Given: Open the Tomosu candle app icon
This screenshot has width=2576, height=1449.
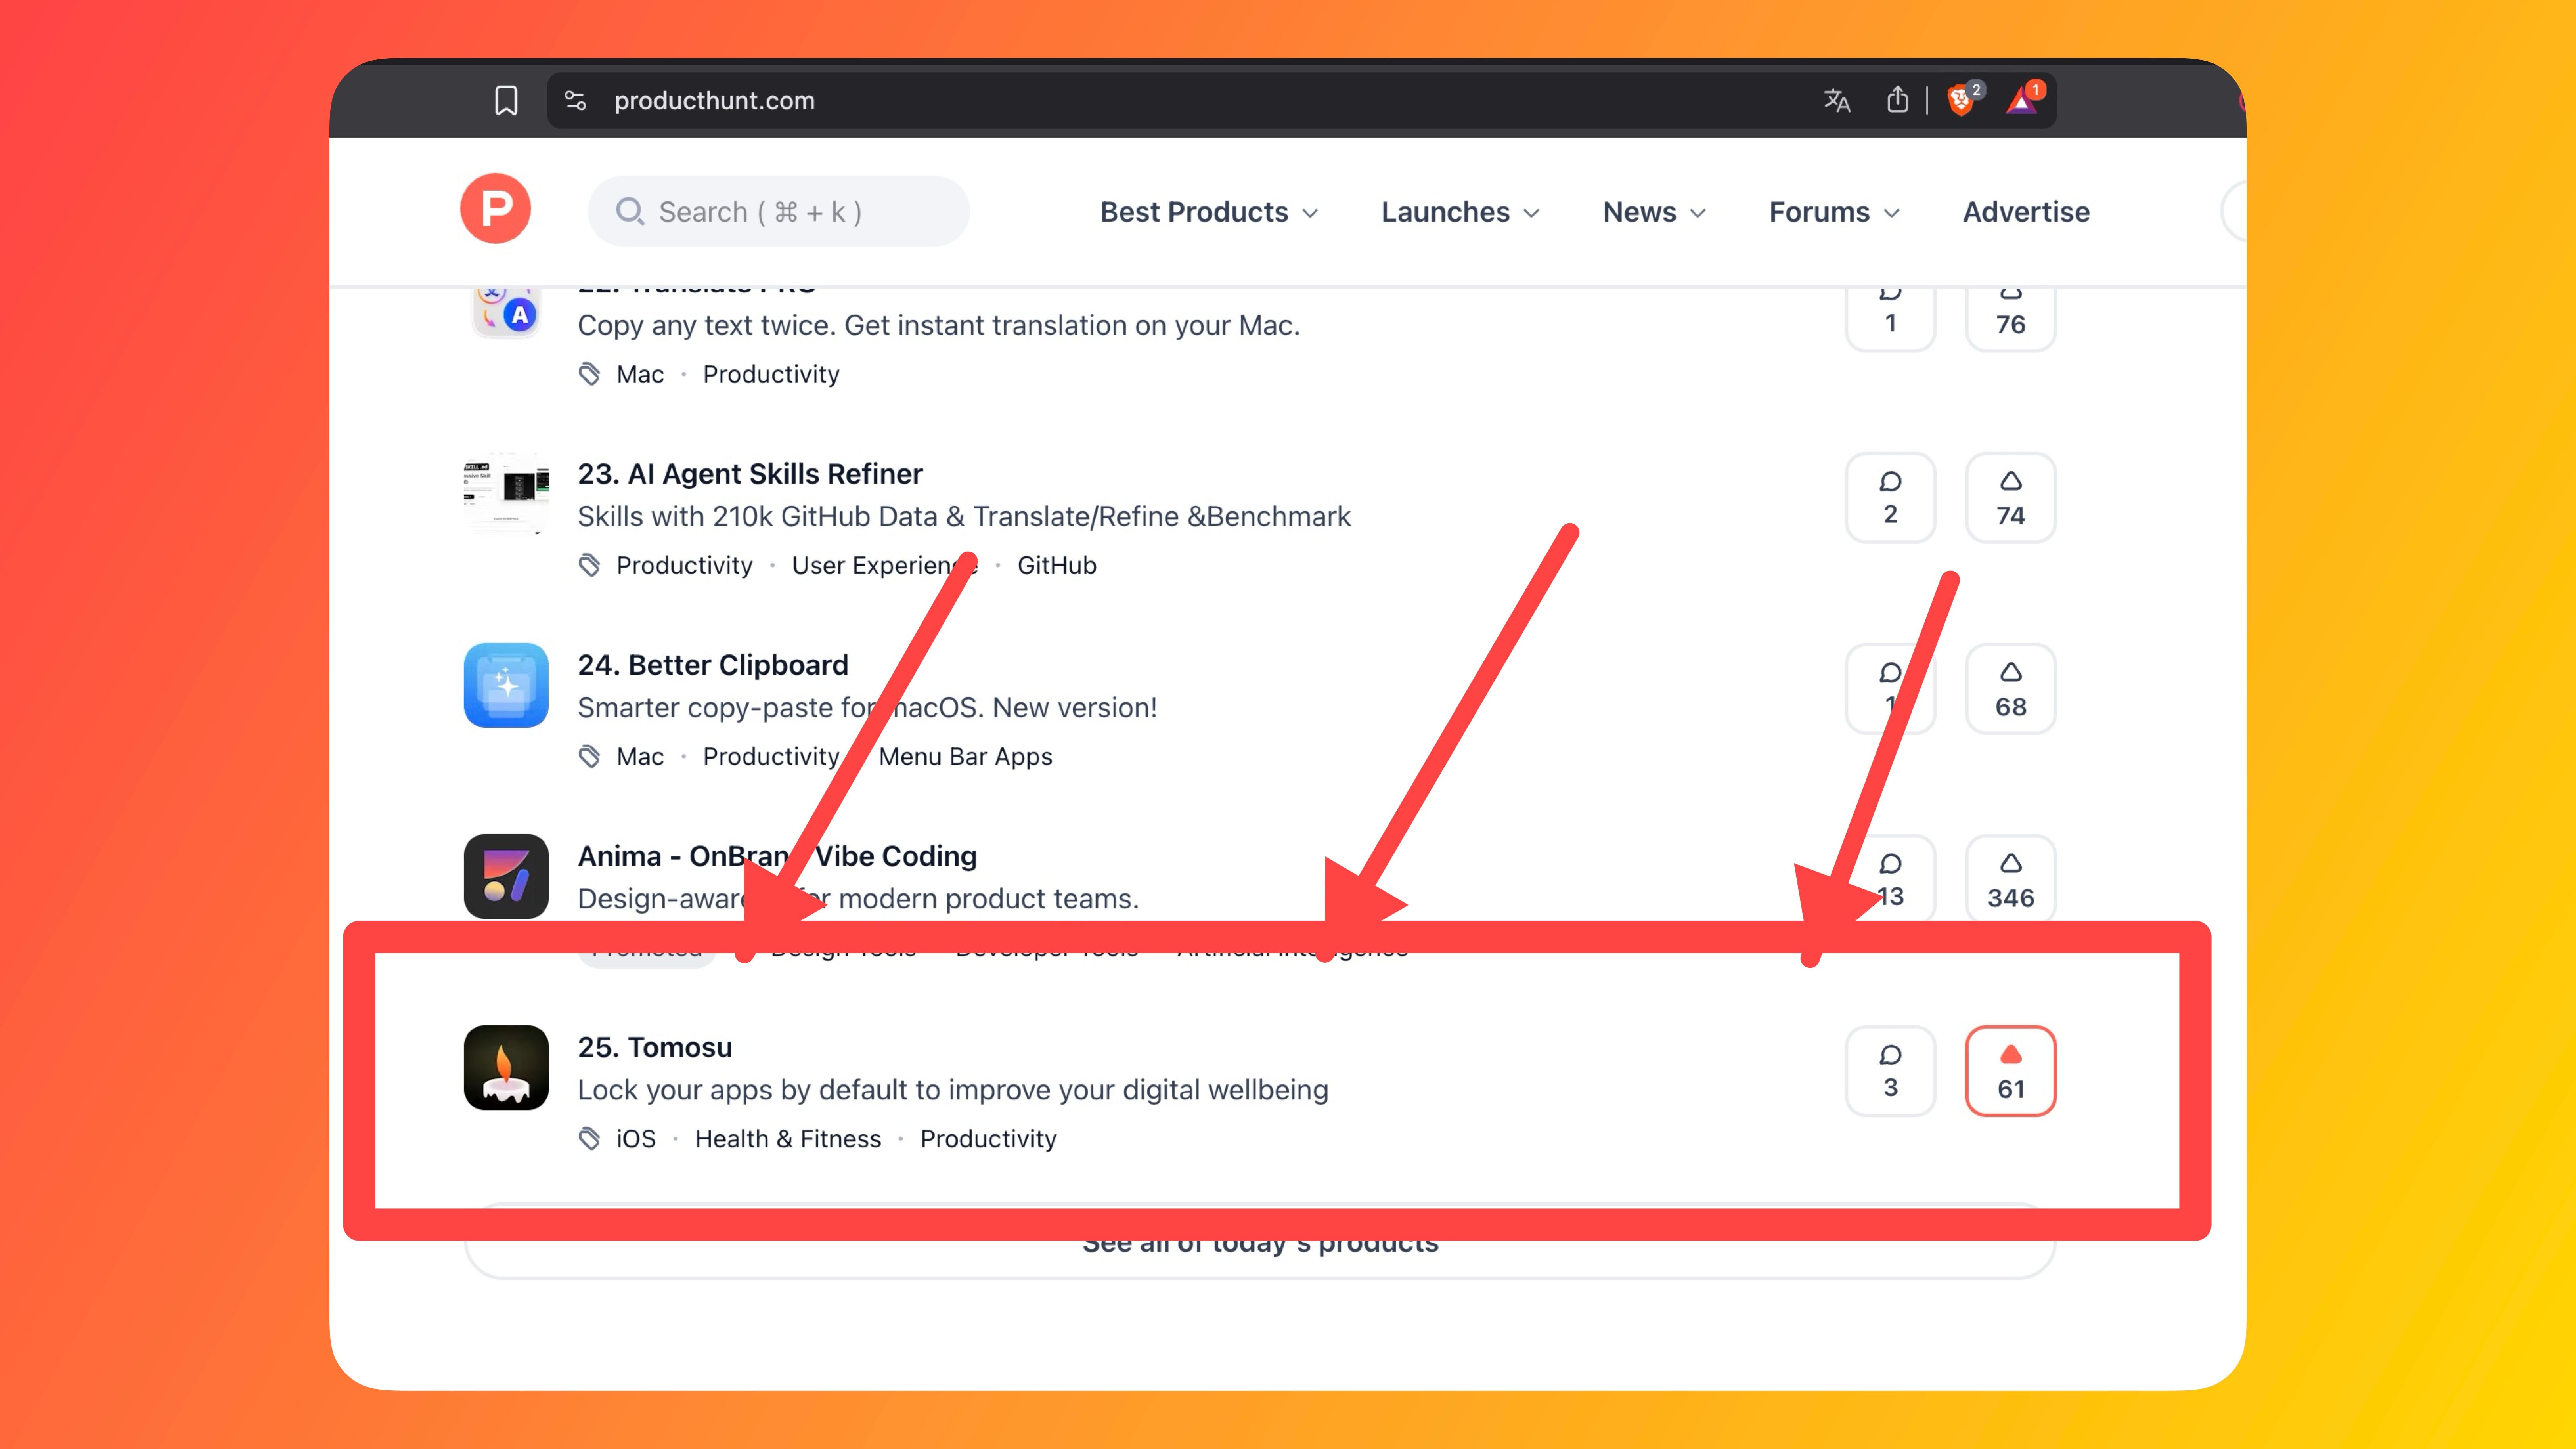Looking at the screenshot, I should pyautogui.click(x=506, y=1067).
